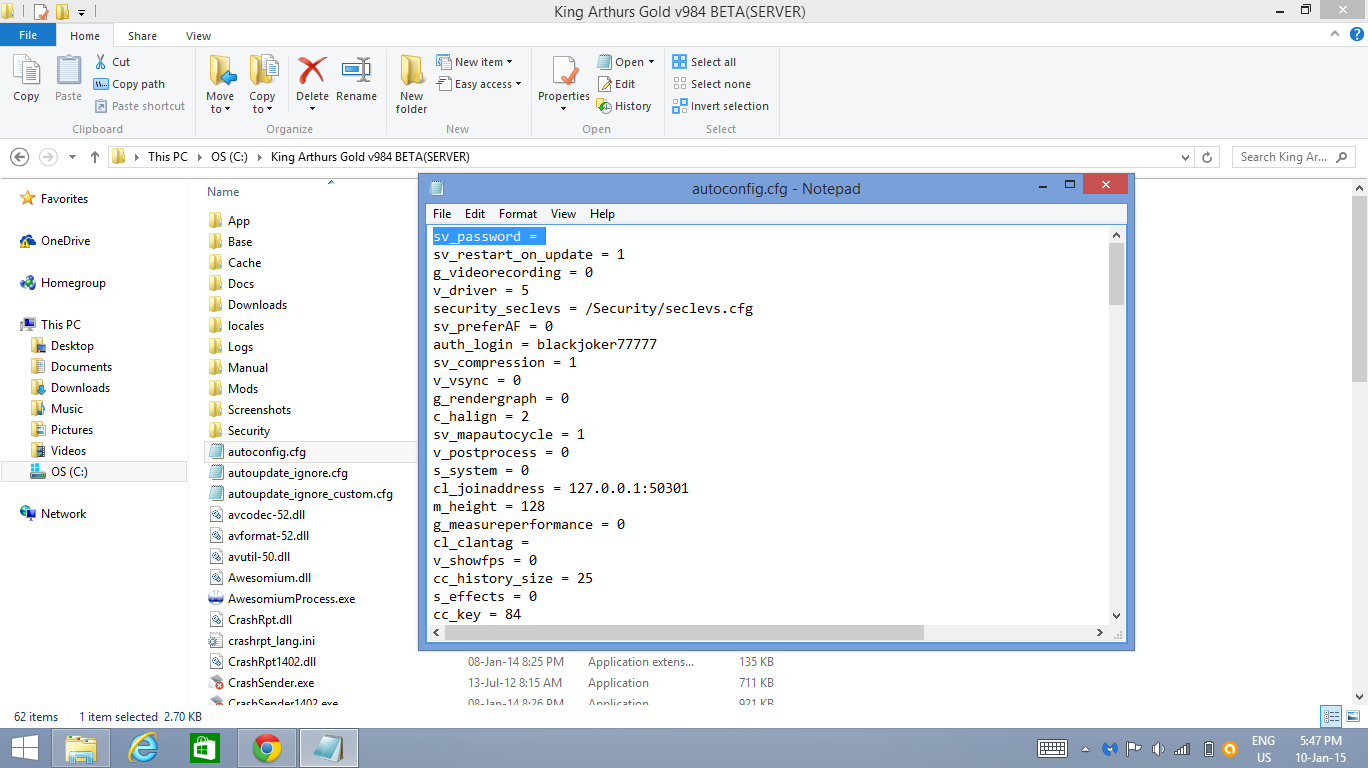
Task: Show hidden tray icons arrow
Action: 1085,748
